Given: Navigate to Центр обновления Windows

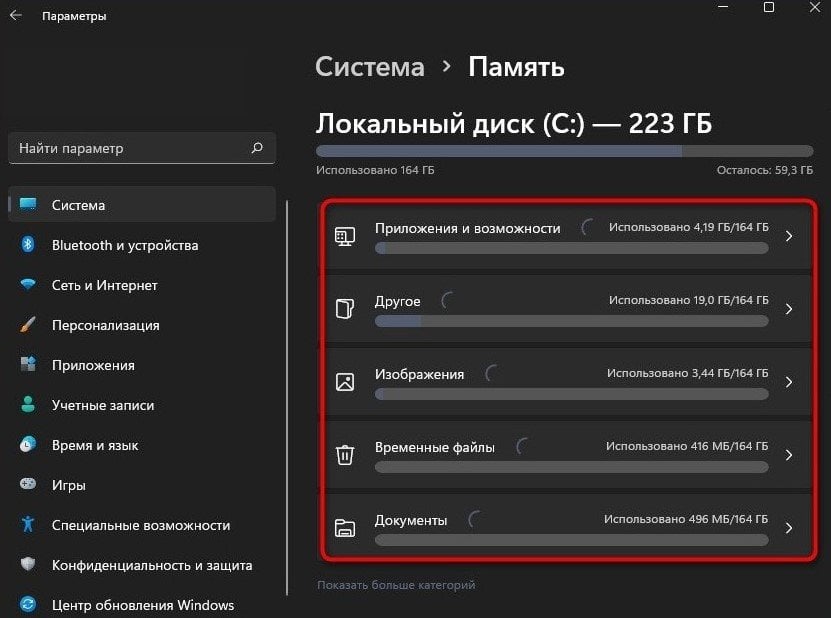Looking at the screenshot, I should coord(142,605).
